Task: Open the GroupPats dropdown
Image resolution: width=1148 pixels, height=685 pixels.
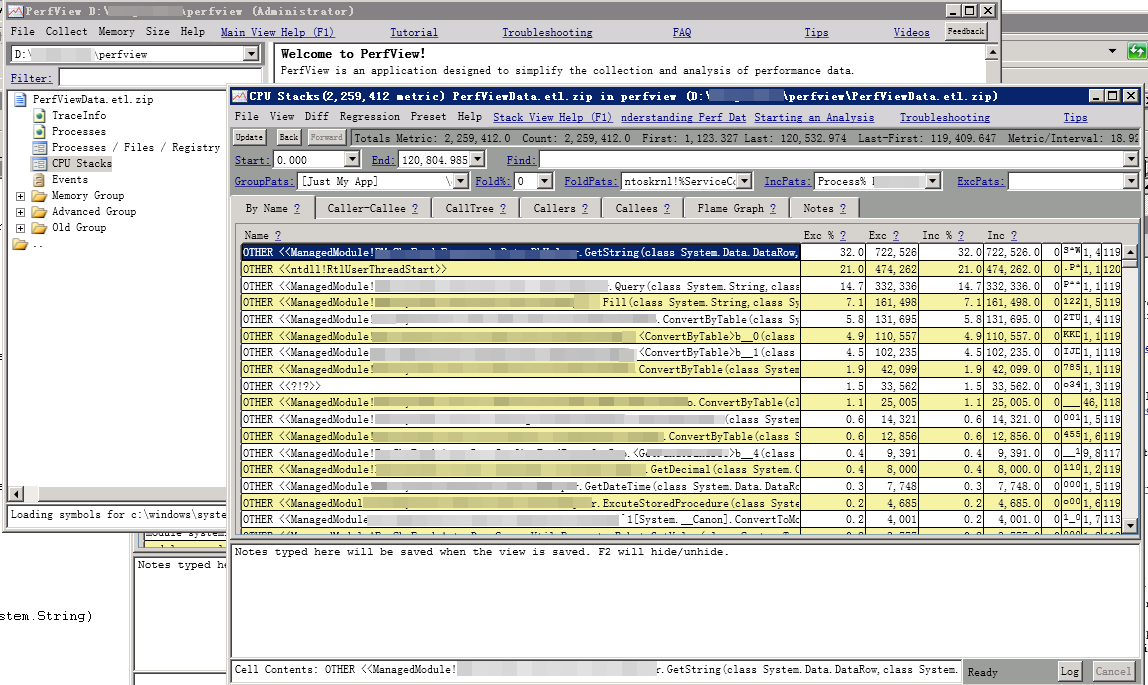Action: coord(461,181)
